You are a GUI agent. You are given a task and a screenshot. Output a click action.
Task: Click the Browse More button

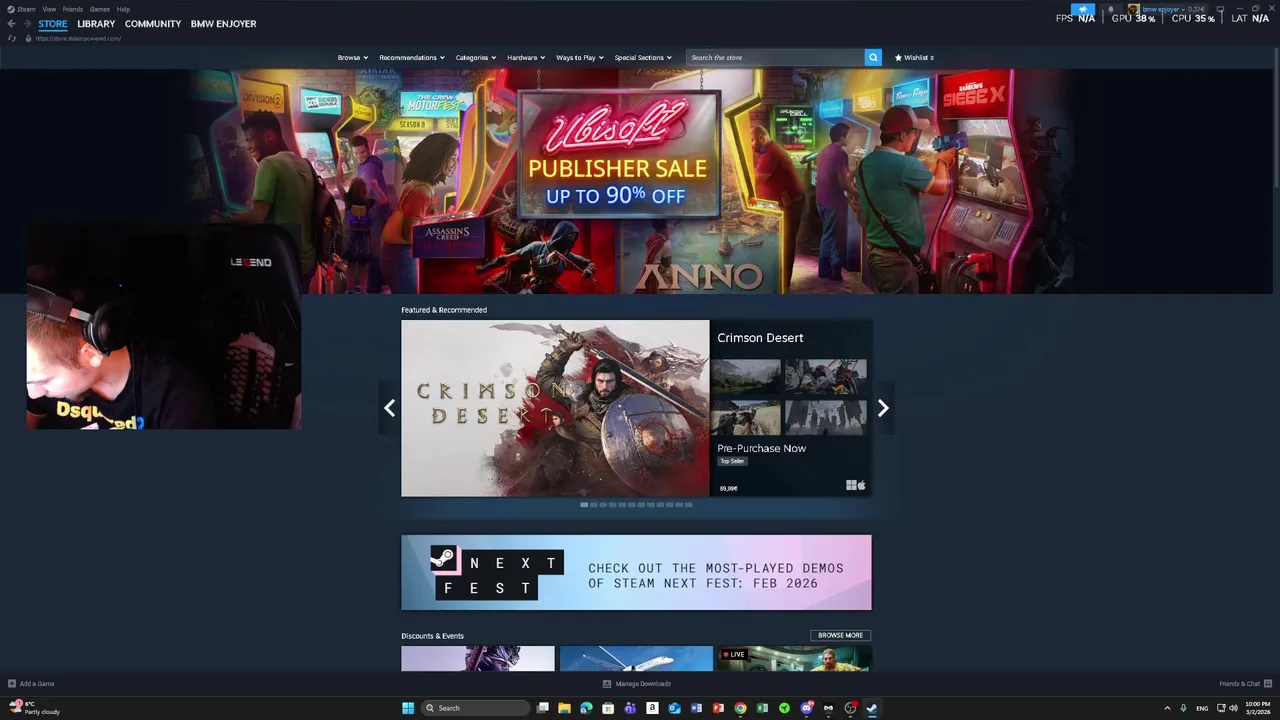[x=840, y=635]
